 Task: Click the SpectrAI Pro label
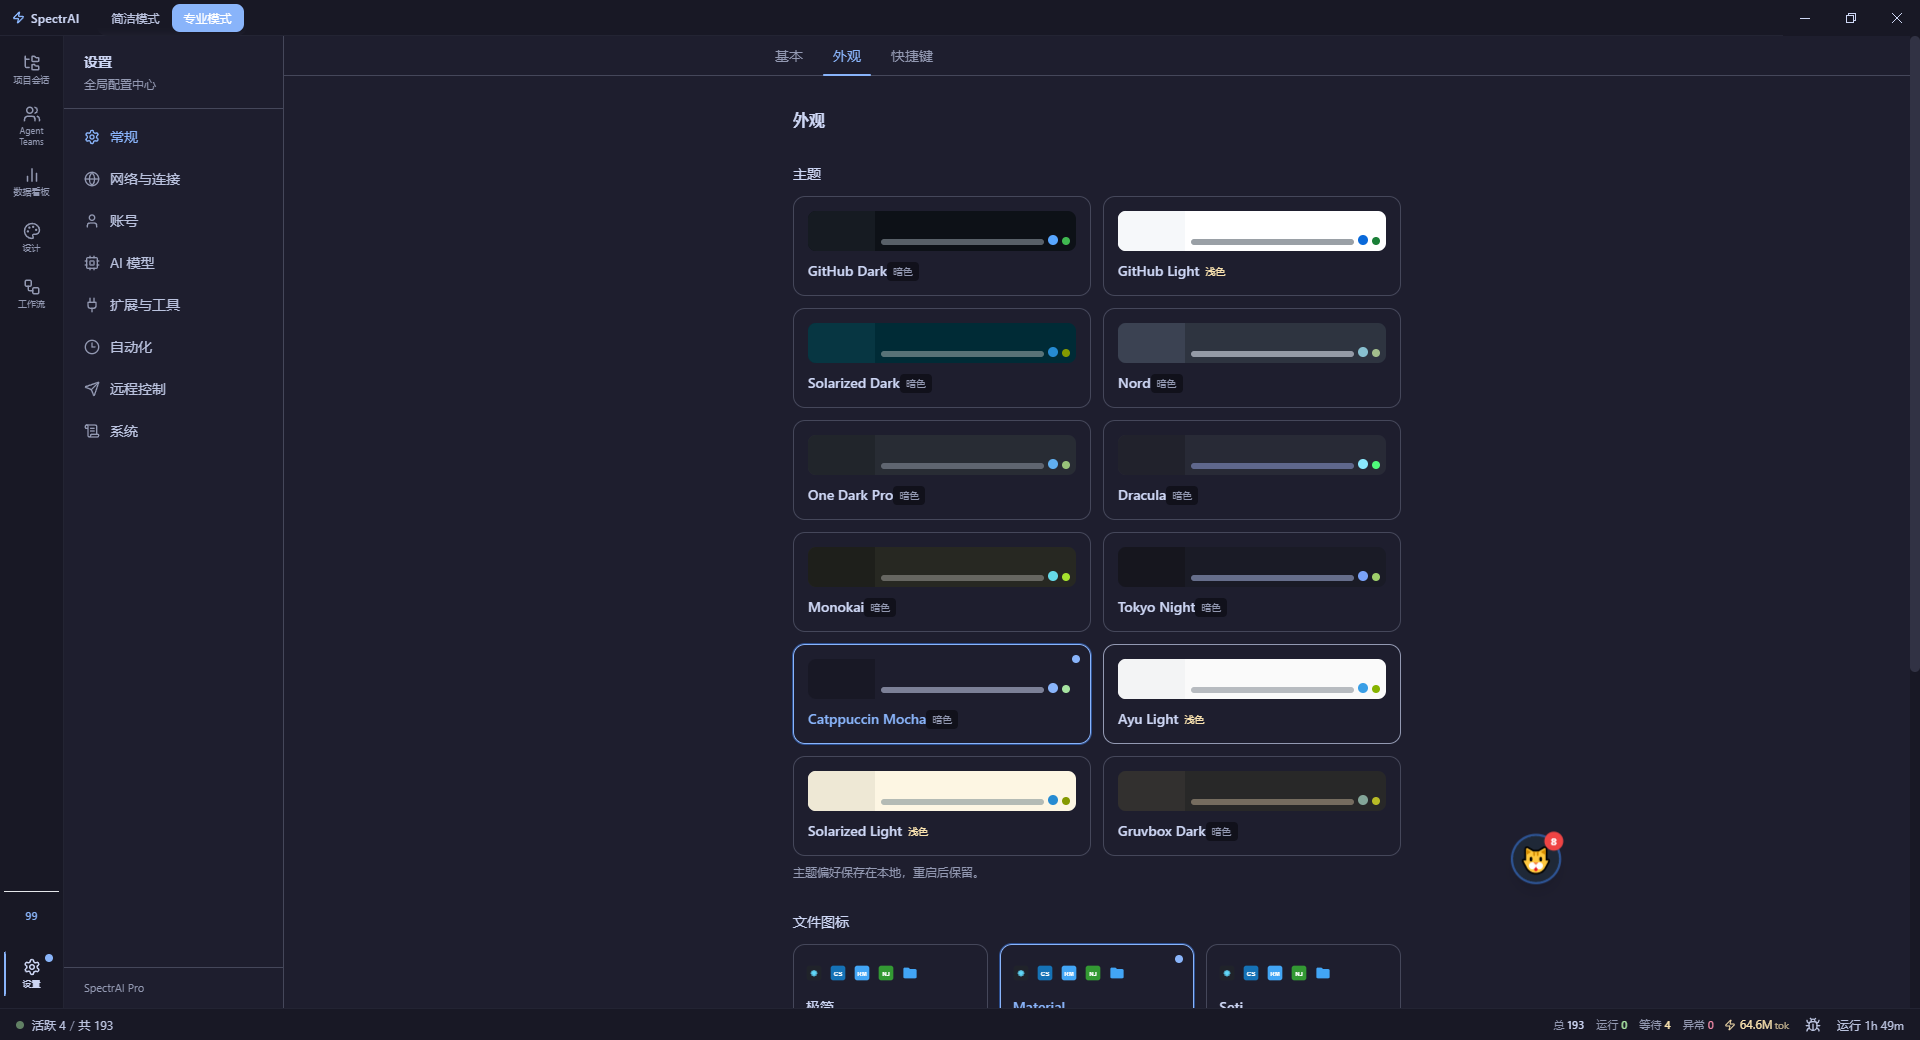click(x=114, y=988)
